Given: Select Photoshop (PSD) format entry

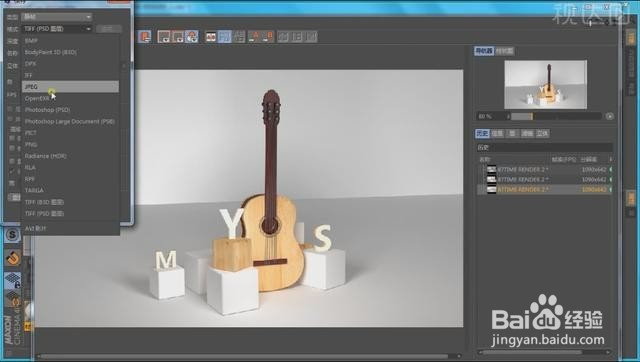Looking at the screenshot, I should coord(70,110).
